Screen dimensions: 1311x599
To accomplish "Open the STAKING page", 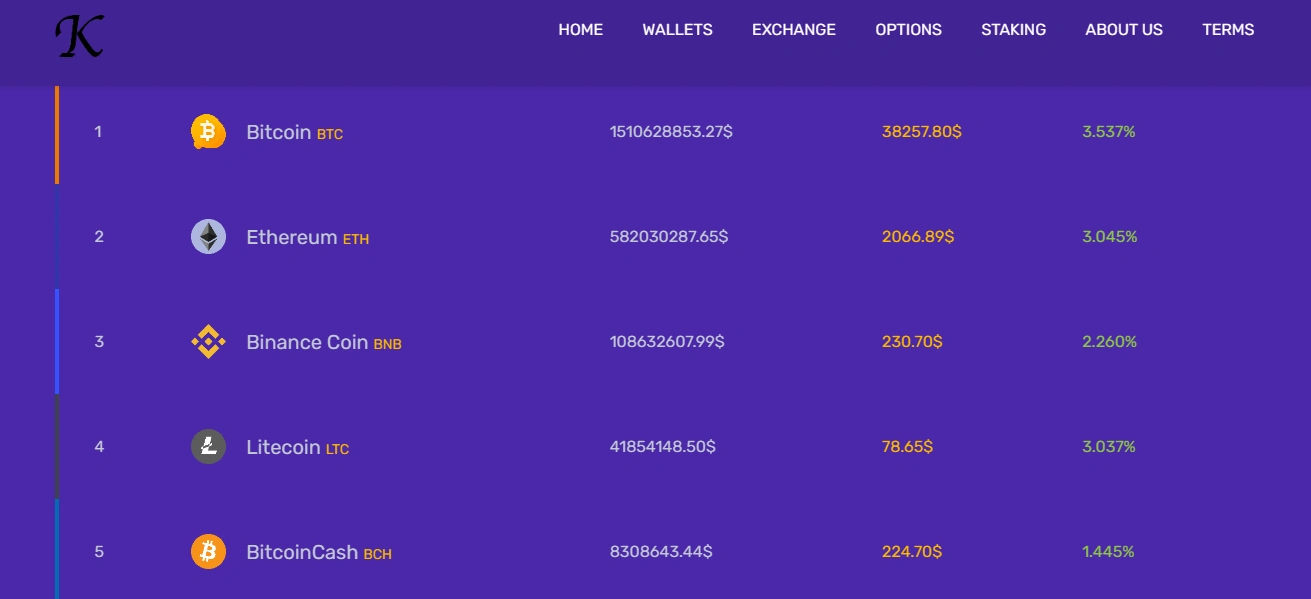I will pyautogui.click(x=1013, y=30).
